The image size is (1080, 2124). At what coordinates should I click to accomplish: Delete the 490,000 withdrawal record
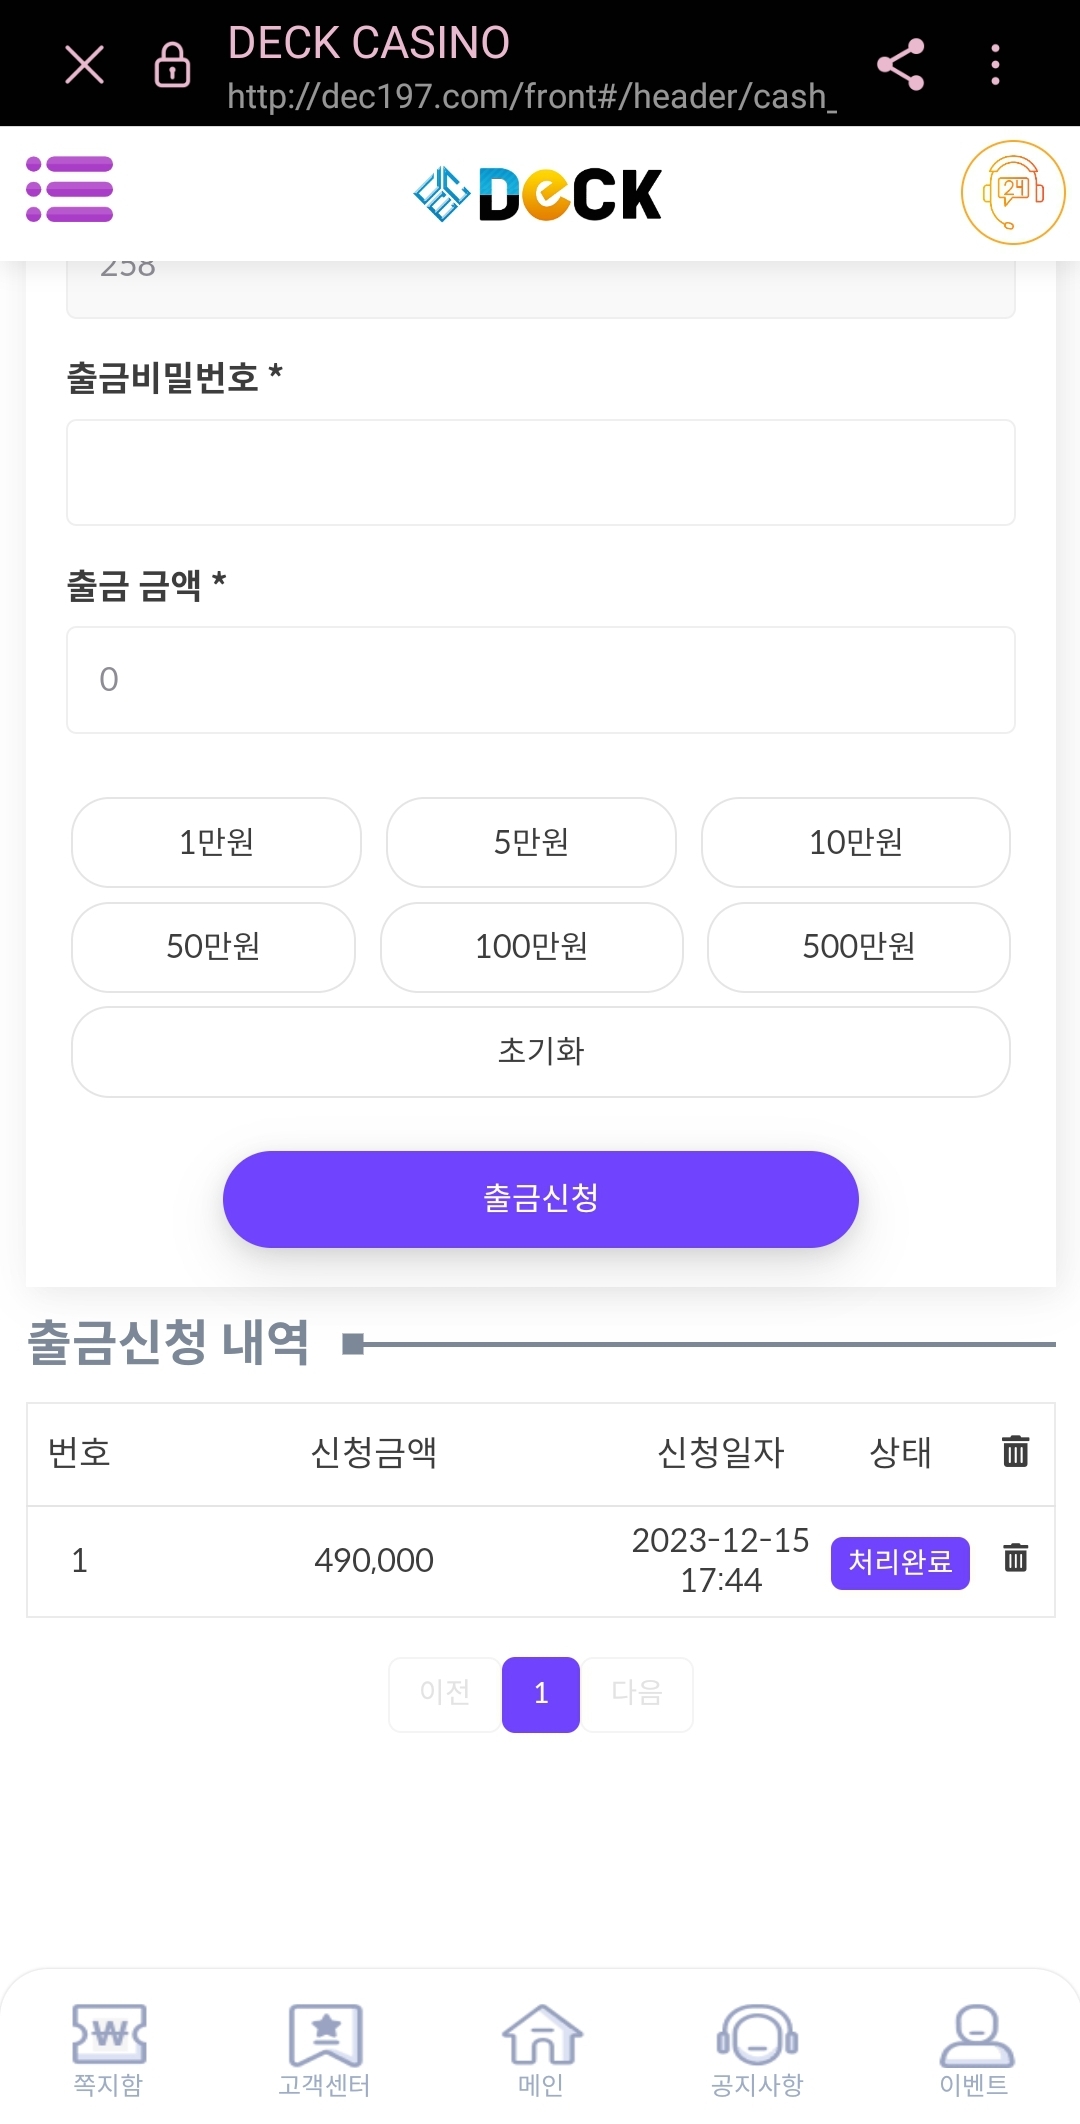tap(1015, 1558)
